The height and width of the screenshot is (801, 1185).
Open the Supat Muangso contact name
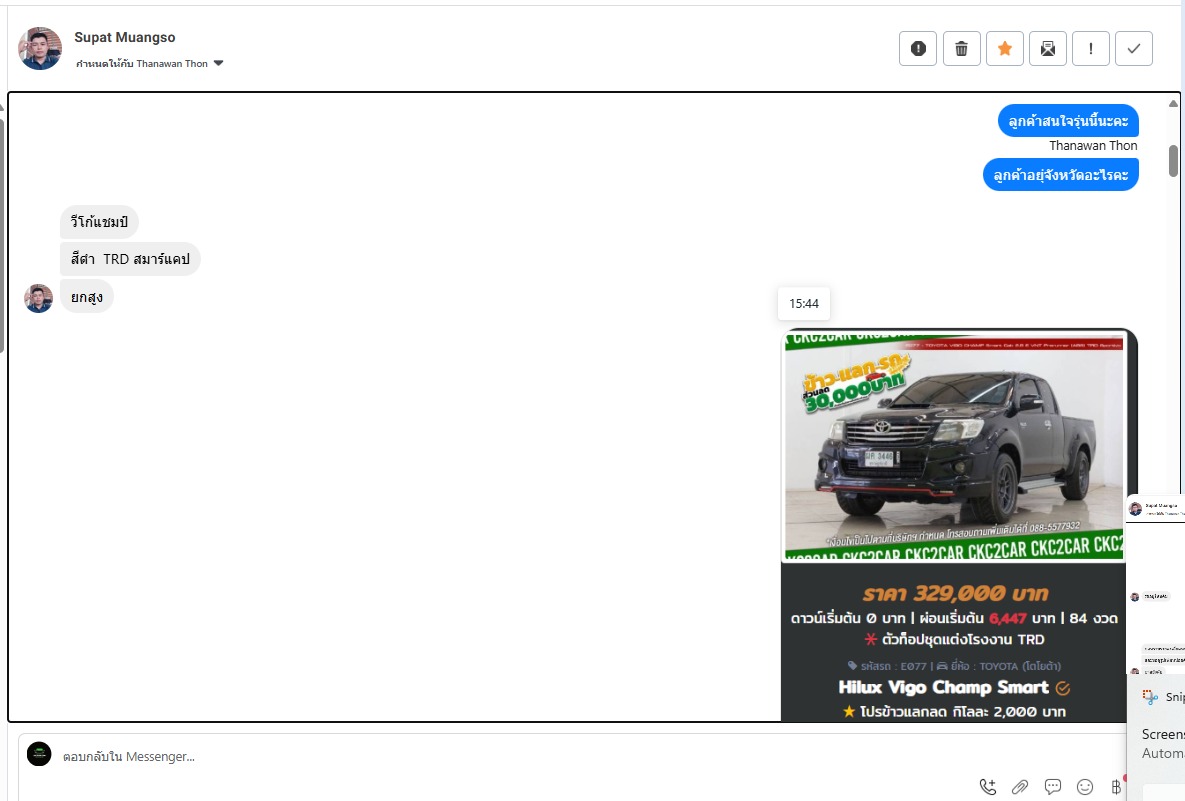[x=125, y=37]
